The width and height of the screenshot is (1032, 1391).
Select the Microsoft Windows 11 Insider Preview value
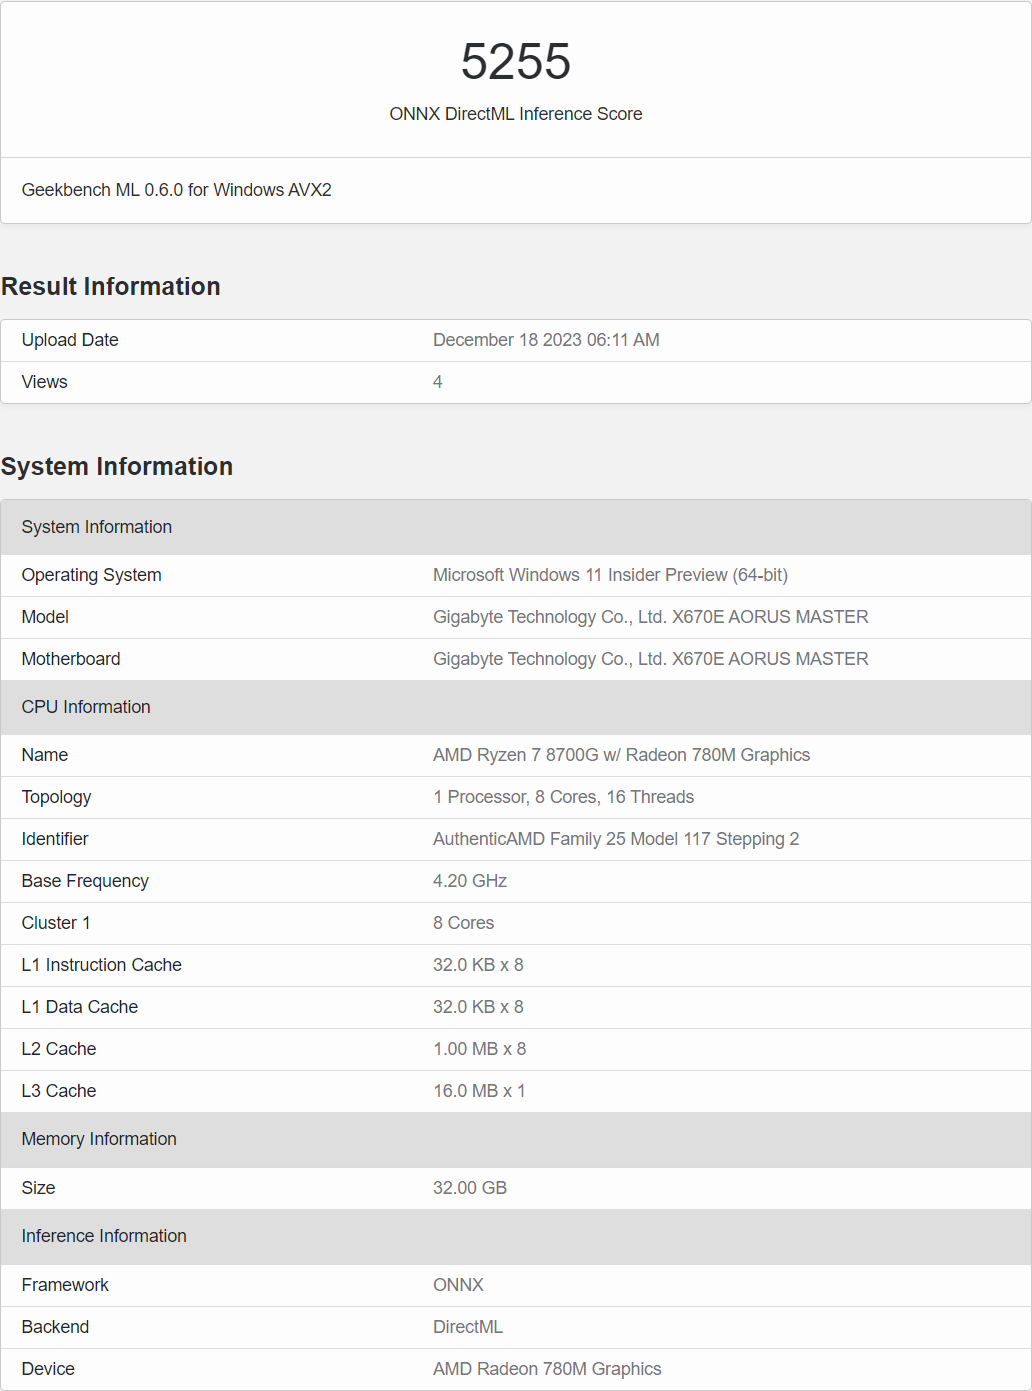[x=610, y=575]
